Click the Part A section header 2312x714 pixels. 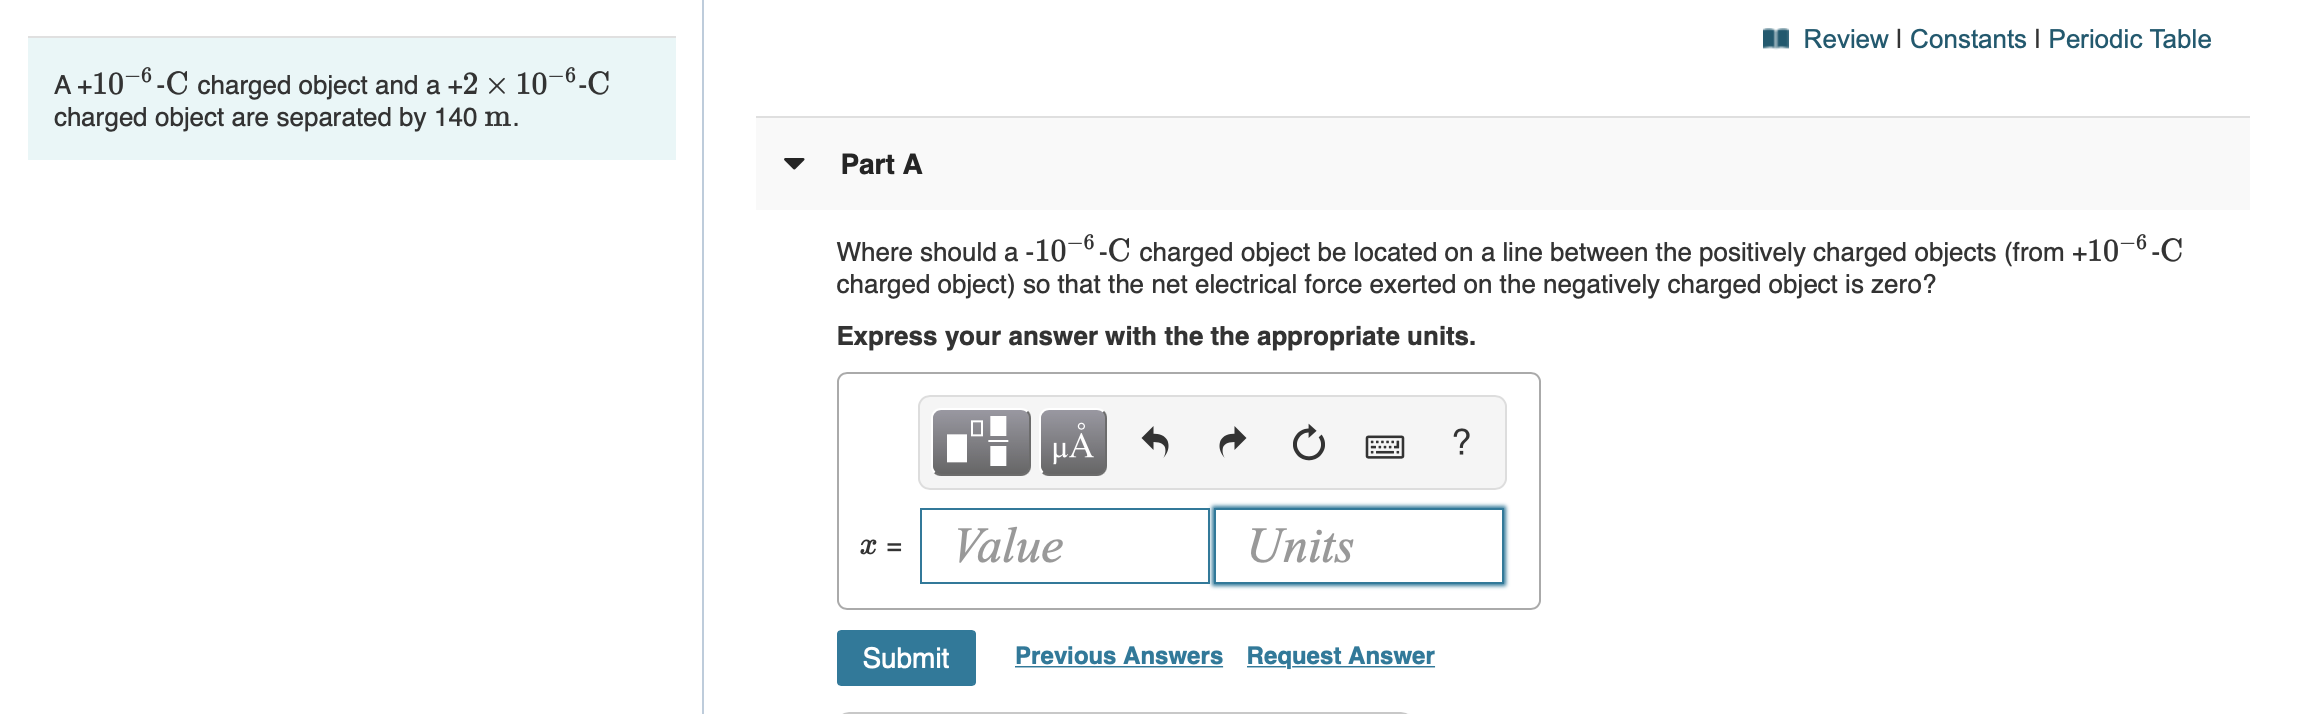tap(878, 164)
